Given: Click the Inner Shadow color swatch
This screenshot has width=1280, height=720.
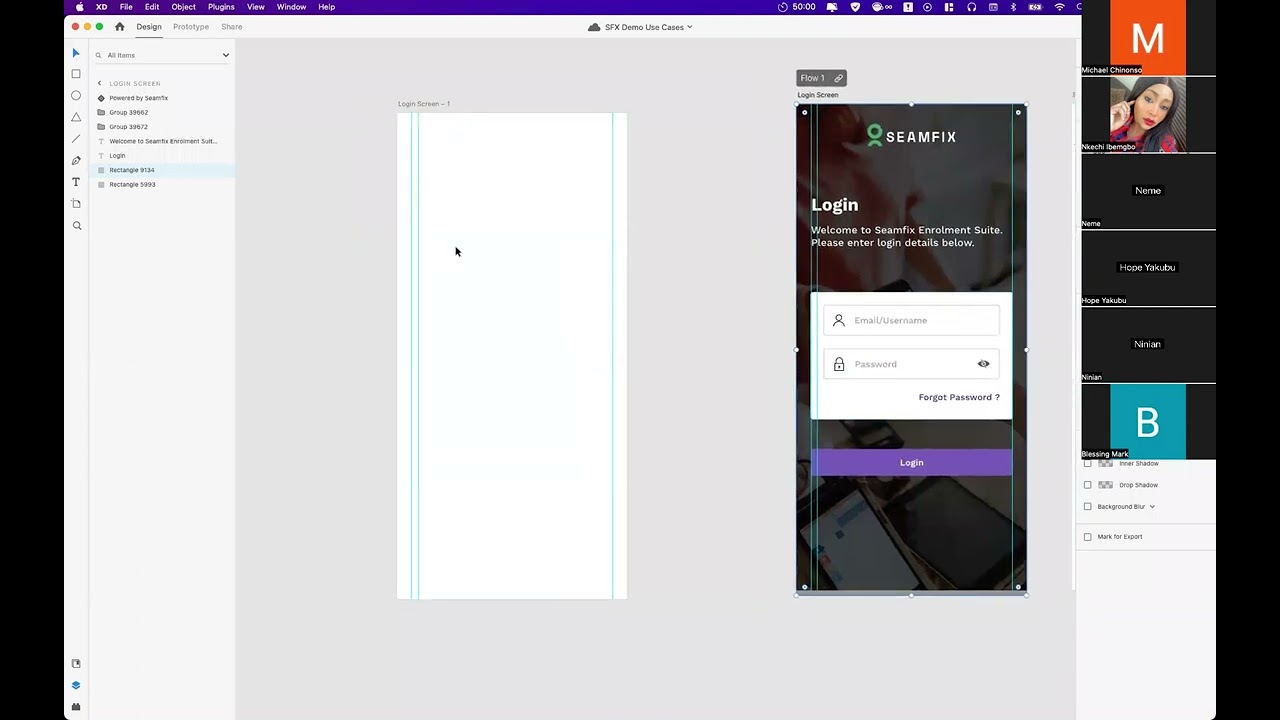Looking at the screenshot, I should coord(1105,464).
